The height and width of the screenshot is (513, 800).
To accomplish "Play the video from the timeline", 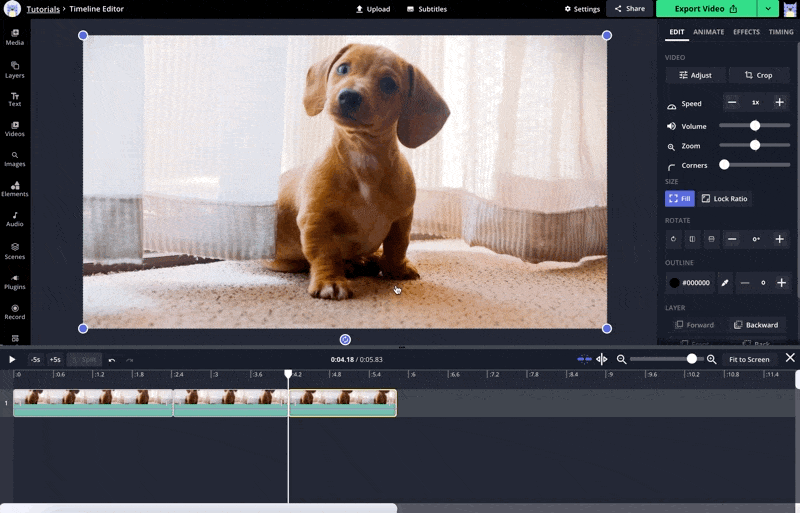I will [12, 359].
